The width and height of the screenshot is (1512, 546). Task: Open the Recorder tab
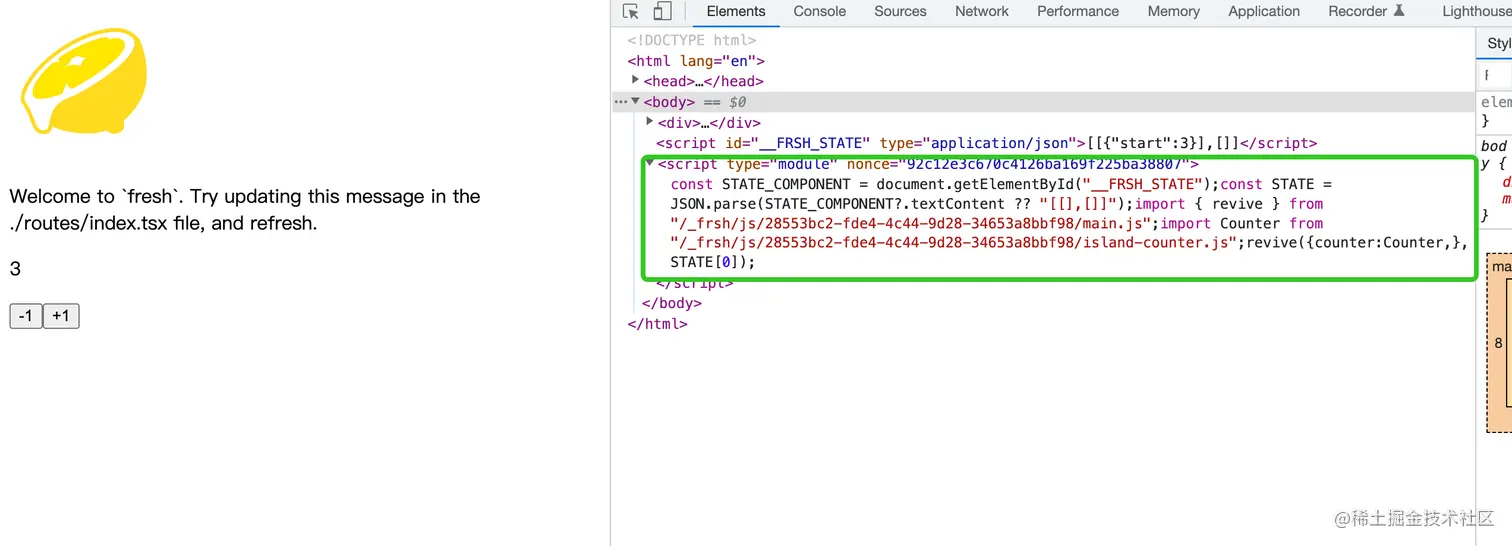1366,11
